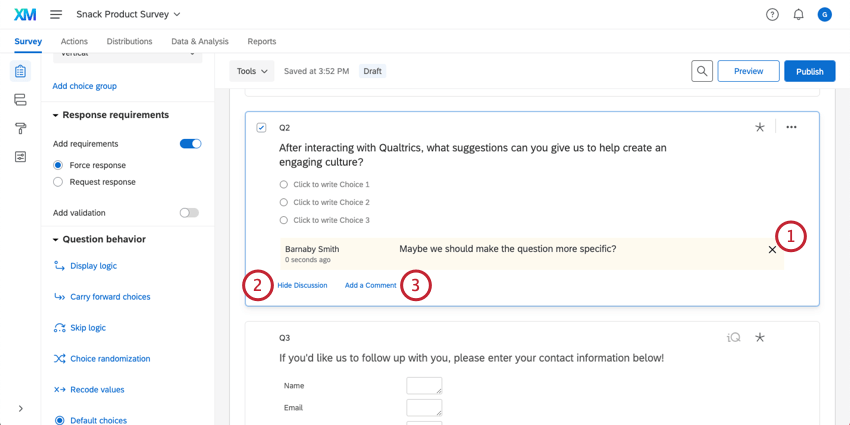Open the notifications bell

(x=798, y=15)
